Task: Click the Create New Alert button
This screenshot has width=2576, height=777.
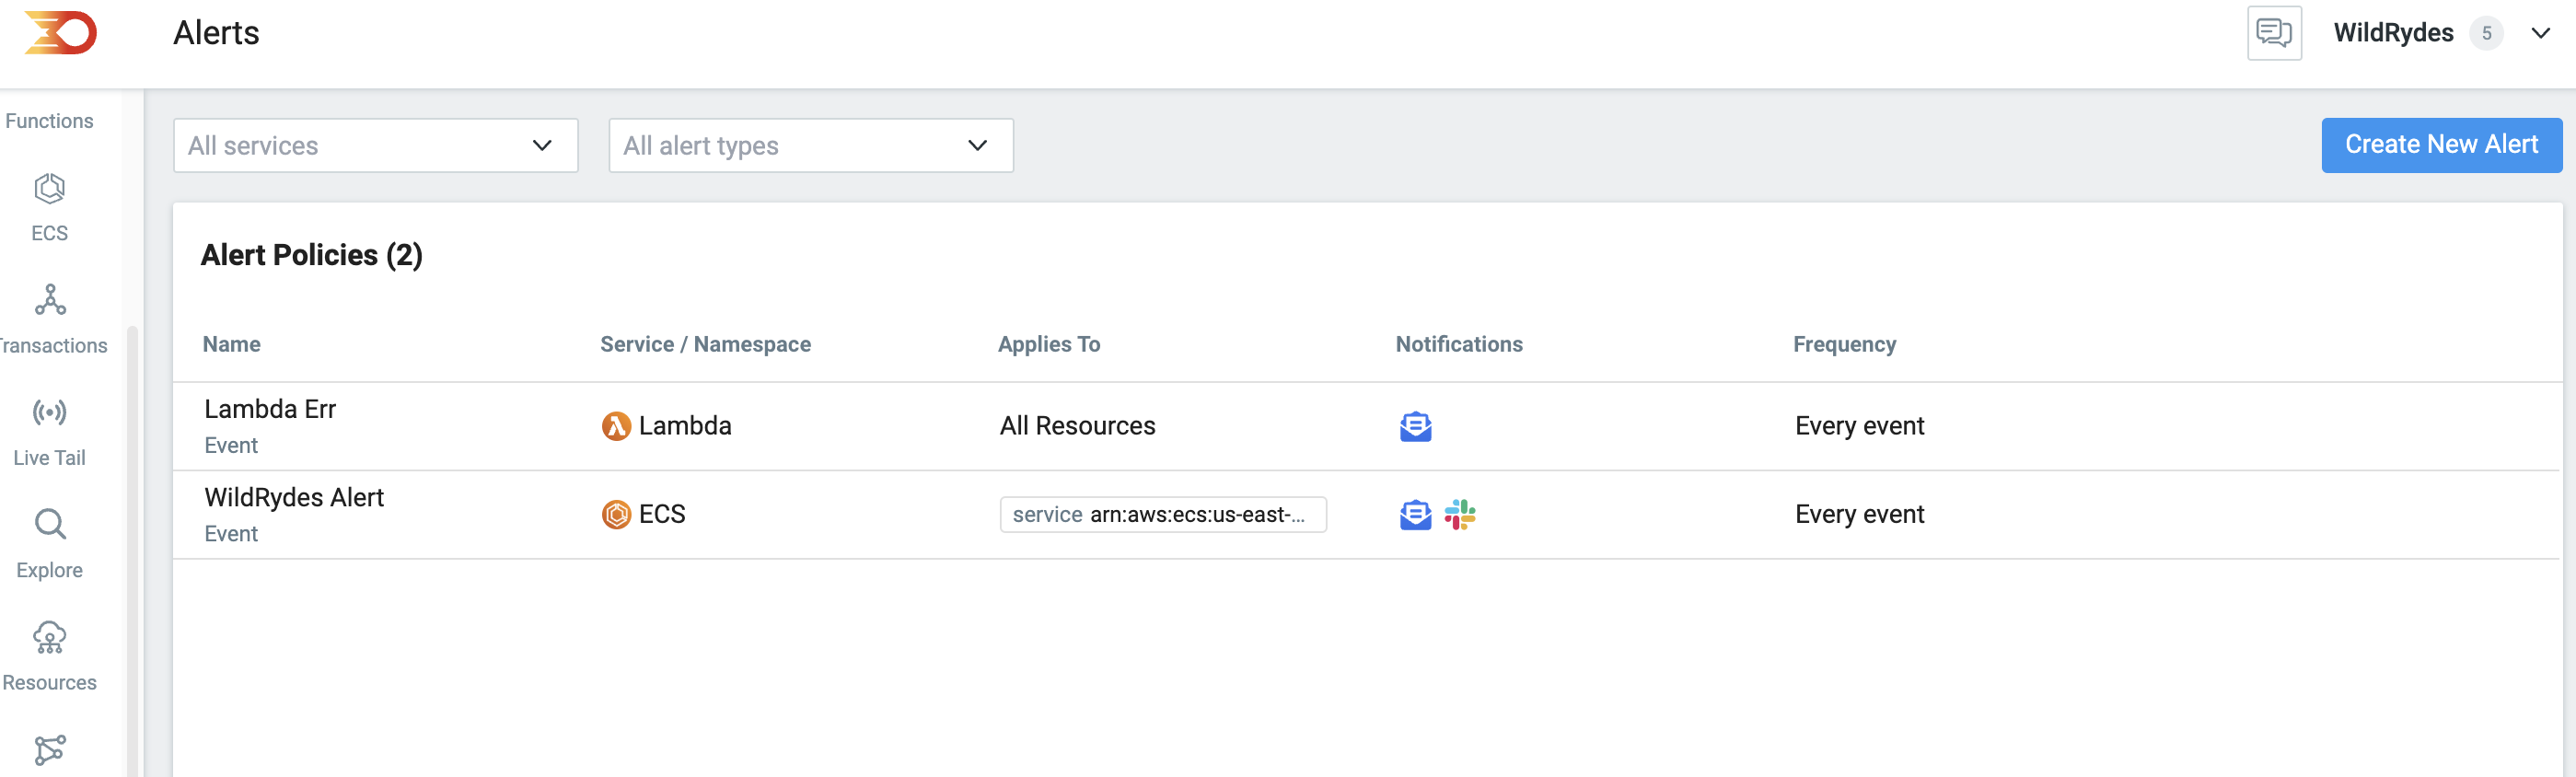Action: pos(2441,145)
